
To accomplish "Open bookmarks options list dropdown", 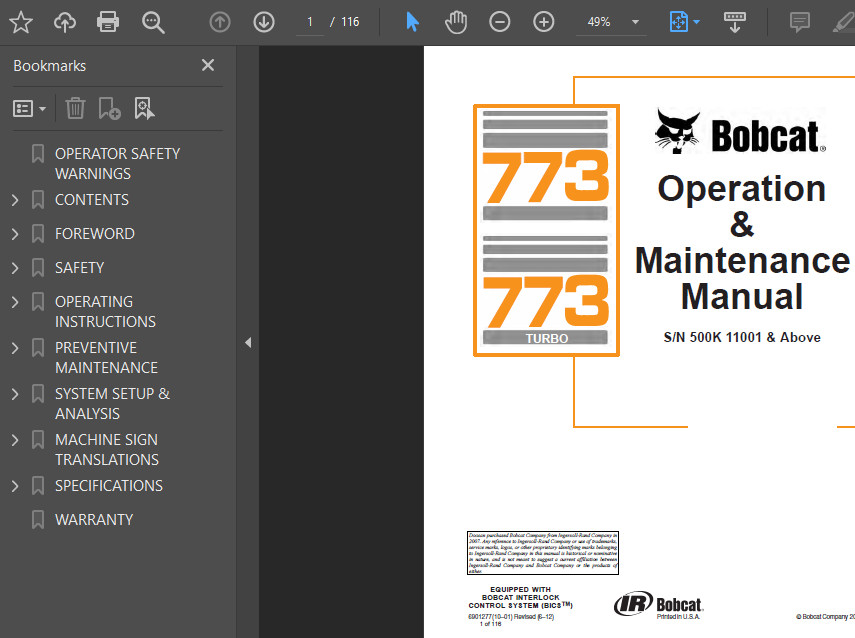I will (29, 109).
